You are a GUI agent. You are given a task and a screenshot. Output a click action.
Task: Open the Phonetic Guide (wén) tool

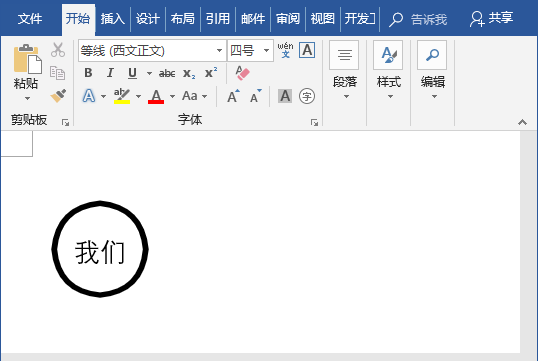[x=285, y=50]
